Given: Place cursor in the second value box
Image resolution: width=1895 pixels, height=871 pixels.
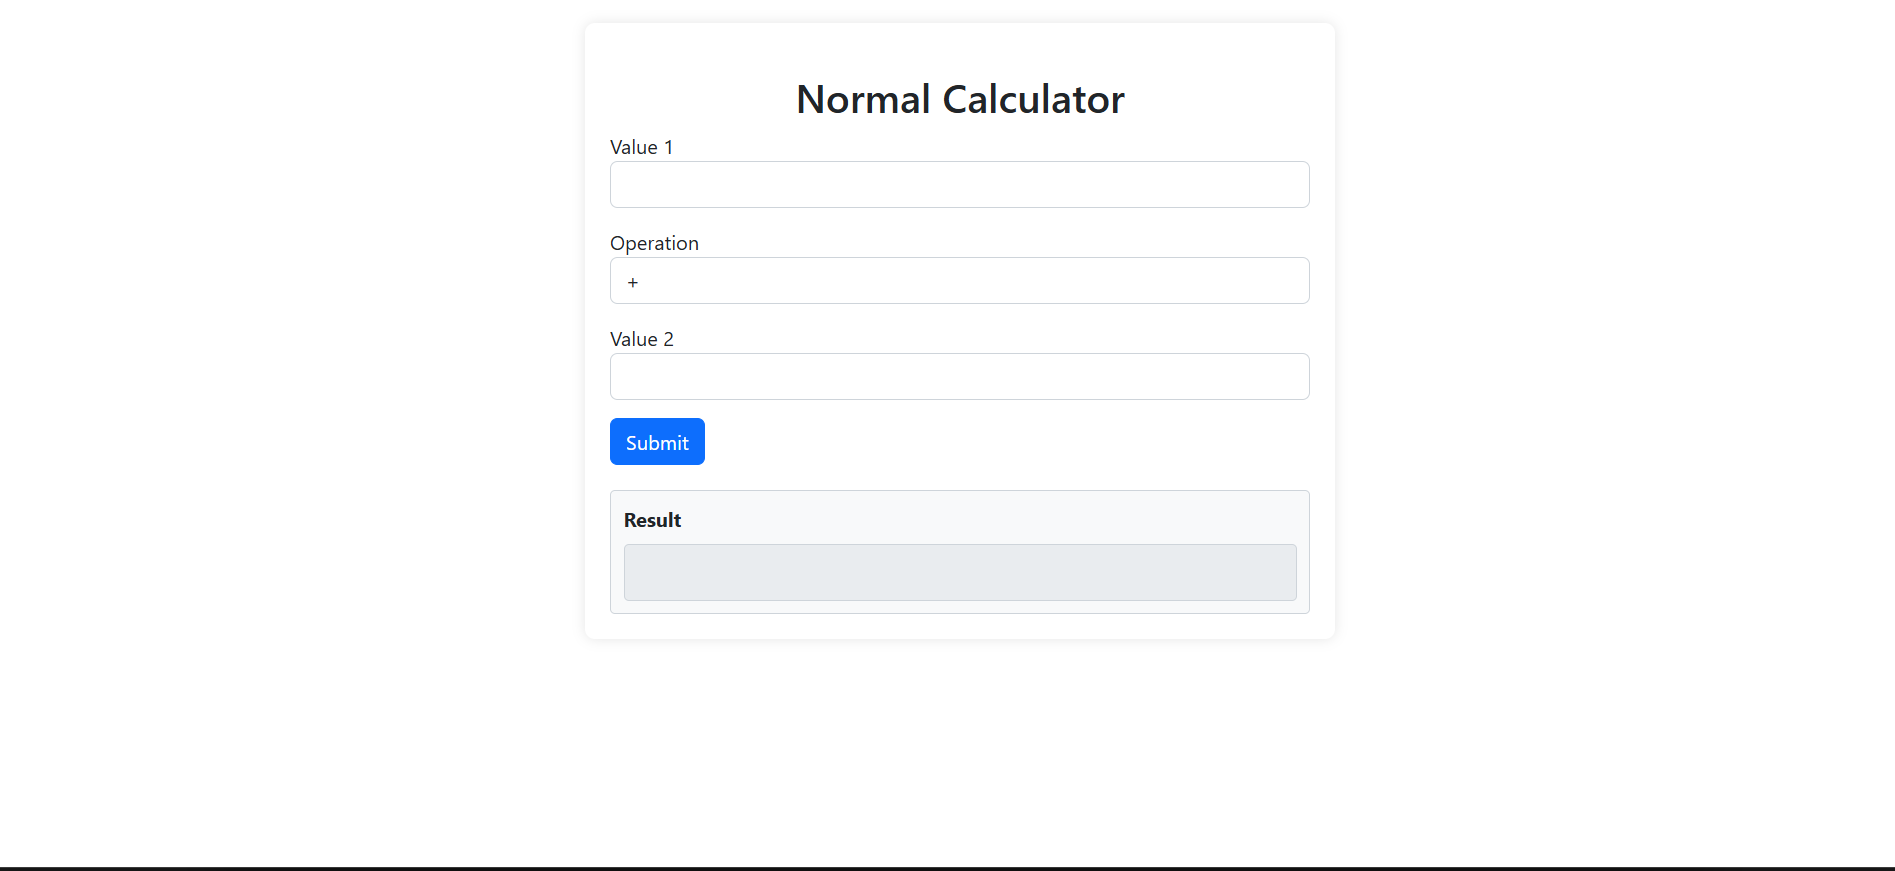Looking at the screenshot, I should tap(959, 377).
